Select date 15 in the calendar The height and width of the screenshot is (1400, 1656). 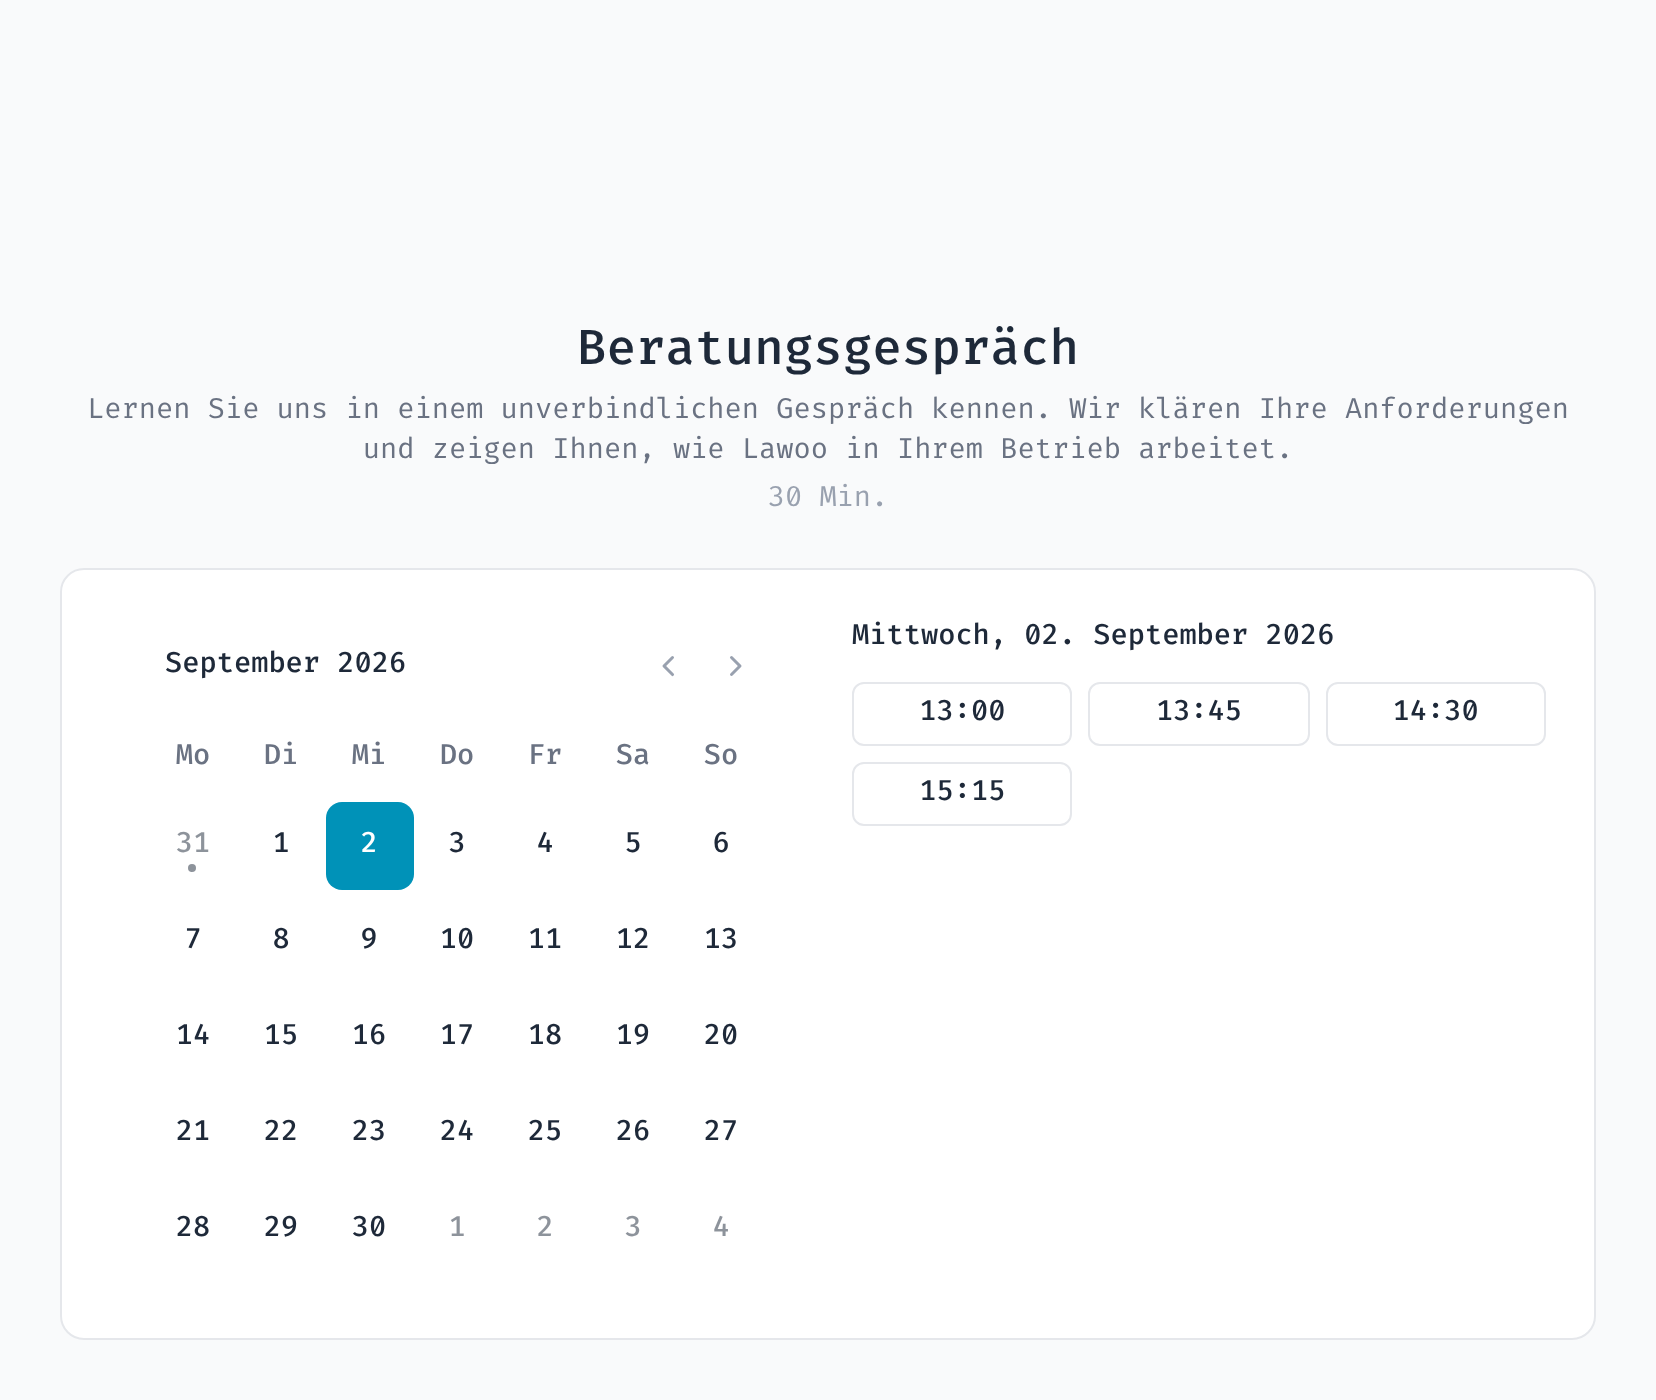281,1038
